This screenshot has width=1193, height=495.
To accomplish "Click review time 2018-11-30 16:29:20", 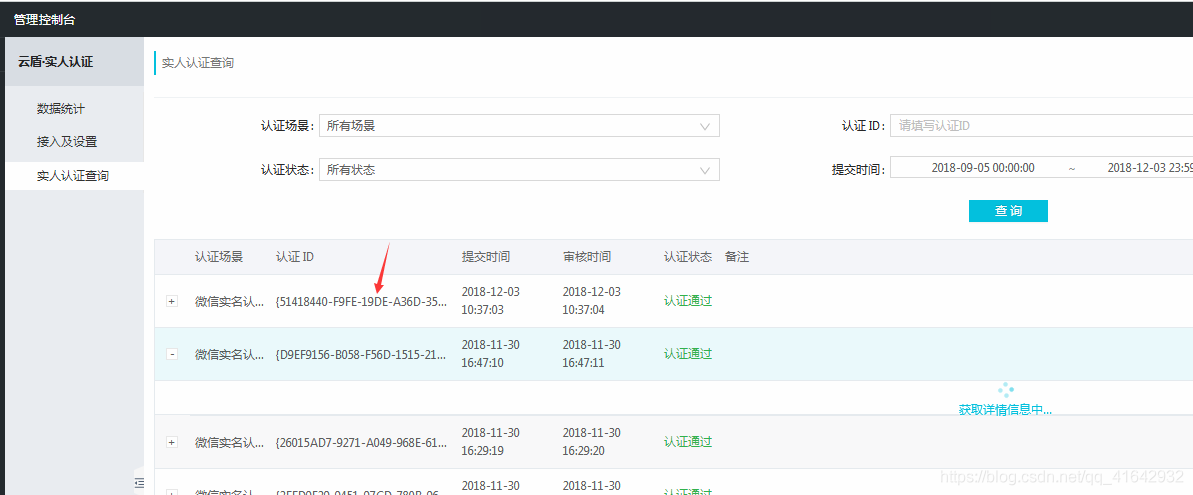I will point(591,442).
